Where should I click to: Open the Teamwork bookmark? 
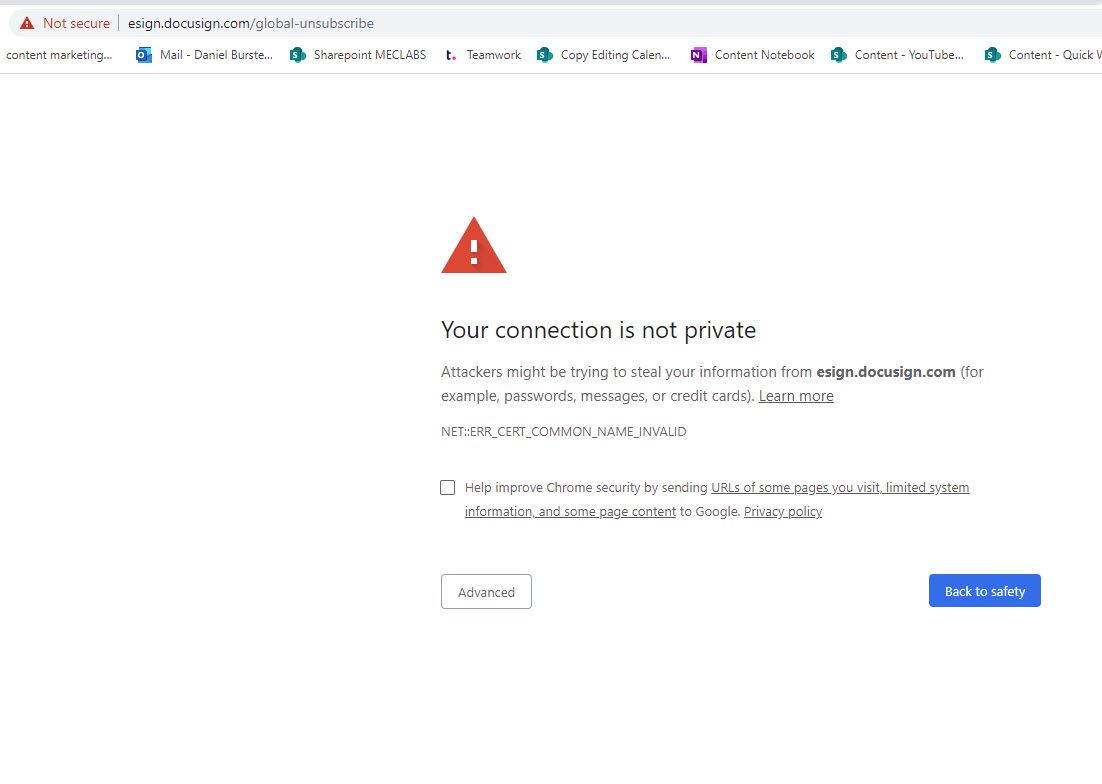click(x=493, y=55)
